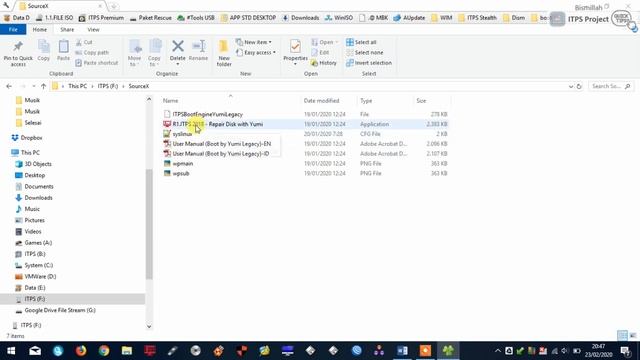Open ITPS Premium bookmark in toolbar
The image size is (640, 360).
[101, 18]
